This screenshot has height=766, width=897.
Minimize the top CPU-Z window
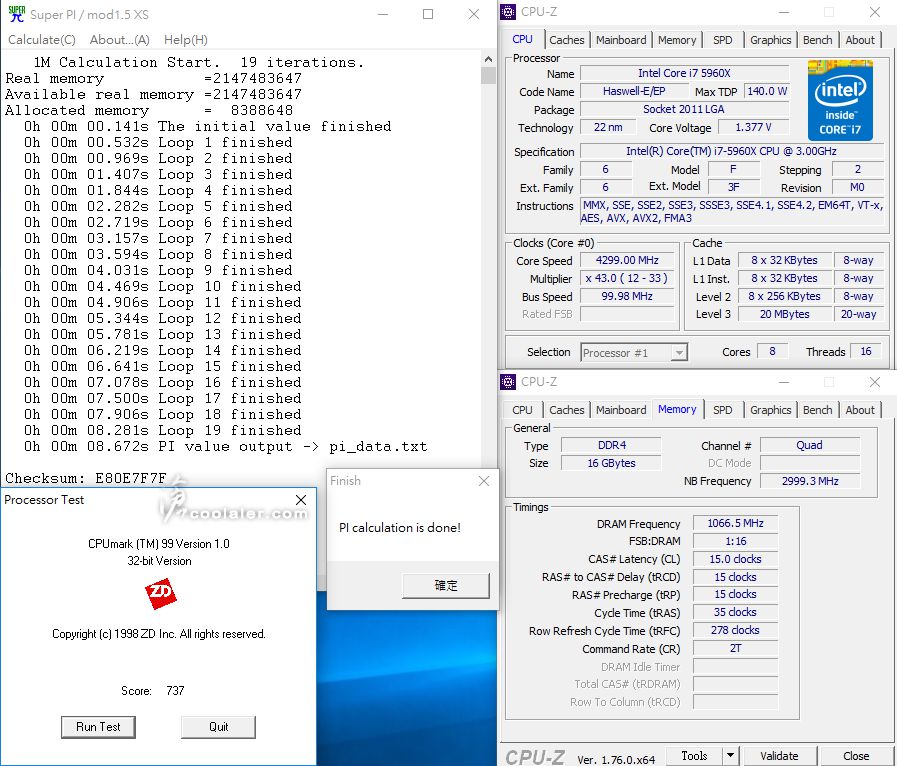click(x=784, y=11)
